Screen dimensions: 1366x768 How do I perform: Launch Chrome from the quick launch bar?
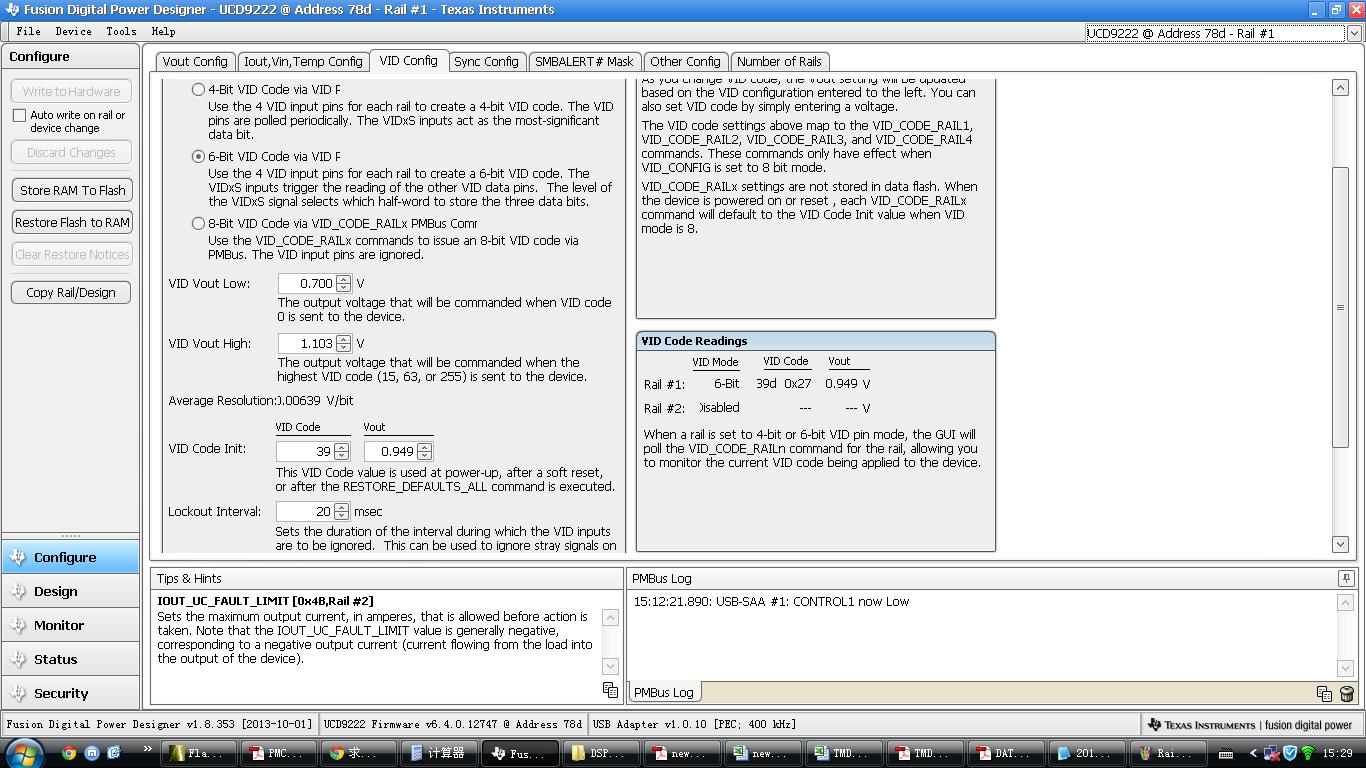(x=69, y=753)
